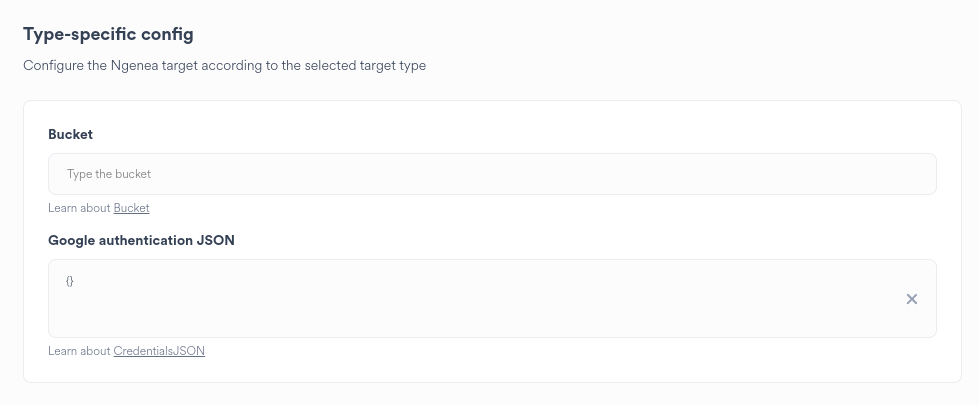Clear the Google authentication JSON field
Viewport: 979px width, 406px height.
tap(911, 299)
